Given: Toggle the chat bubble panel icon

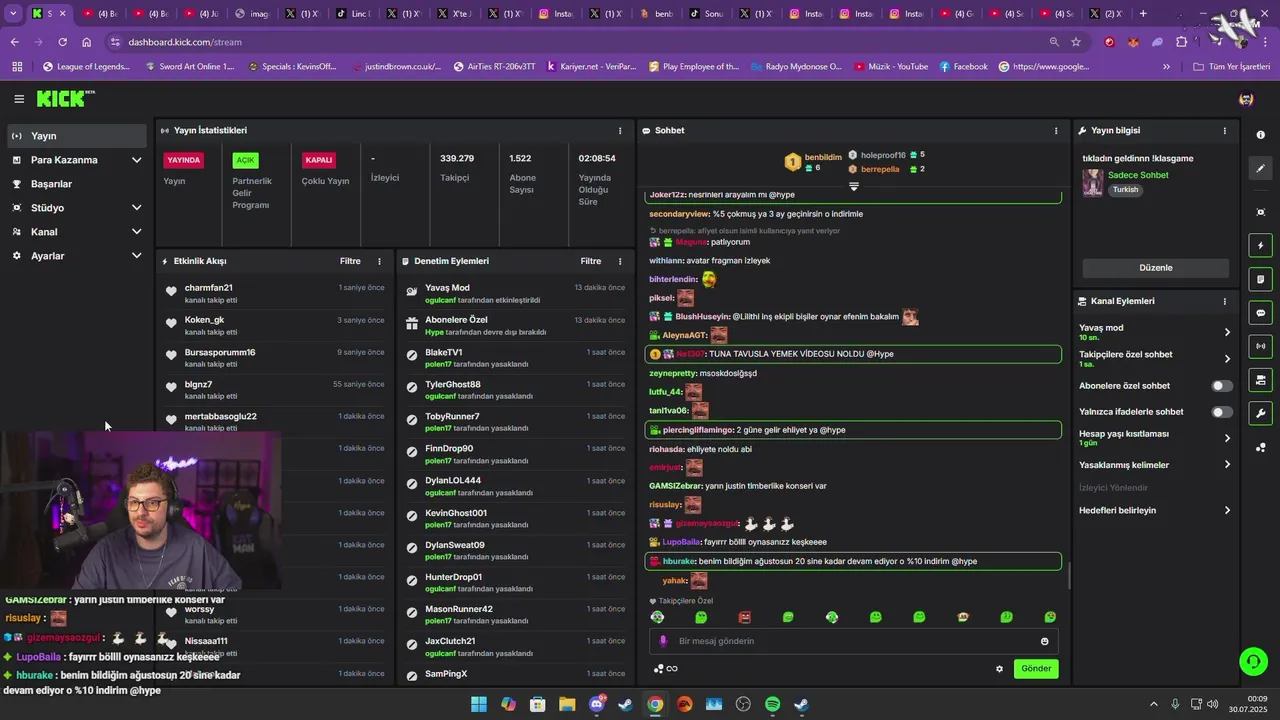Looking at the screenshot, I should pyautogui.click(x=1260, y=313).
